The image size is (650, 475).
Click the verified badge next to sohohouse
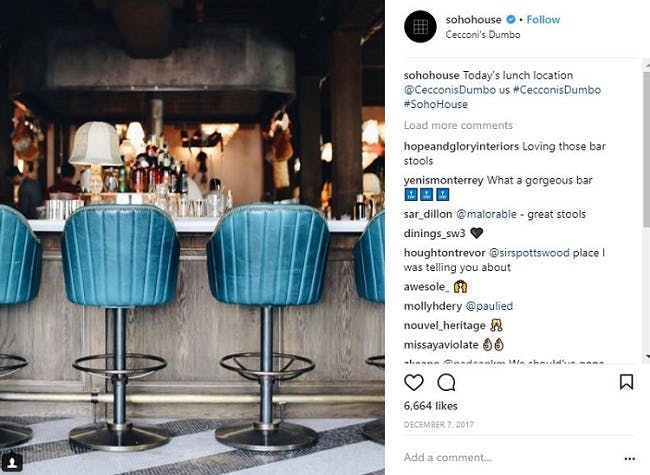(511, 19)
